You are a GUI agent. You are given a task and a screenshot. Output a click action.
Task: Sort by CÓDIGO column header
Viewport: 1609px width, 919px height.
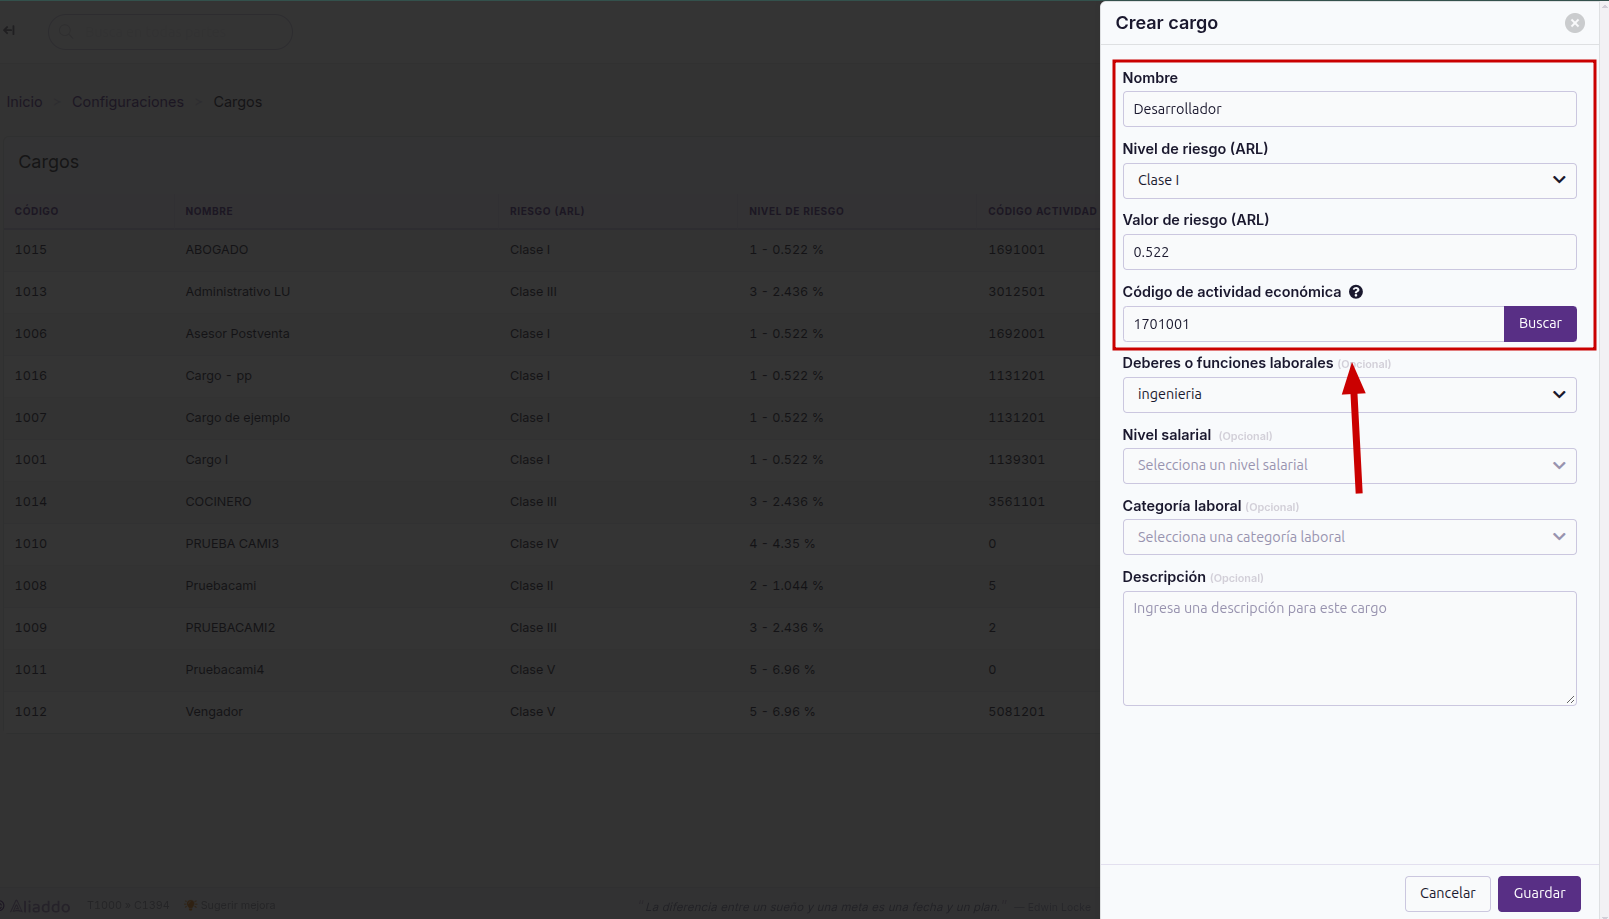tap(36, 211)
